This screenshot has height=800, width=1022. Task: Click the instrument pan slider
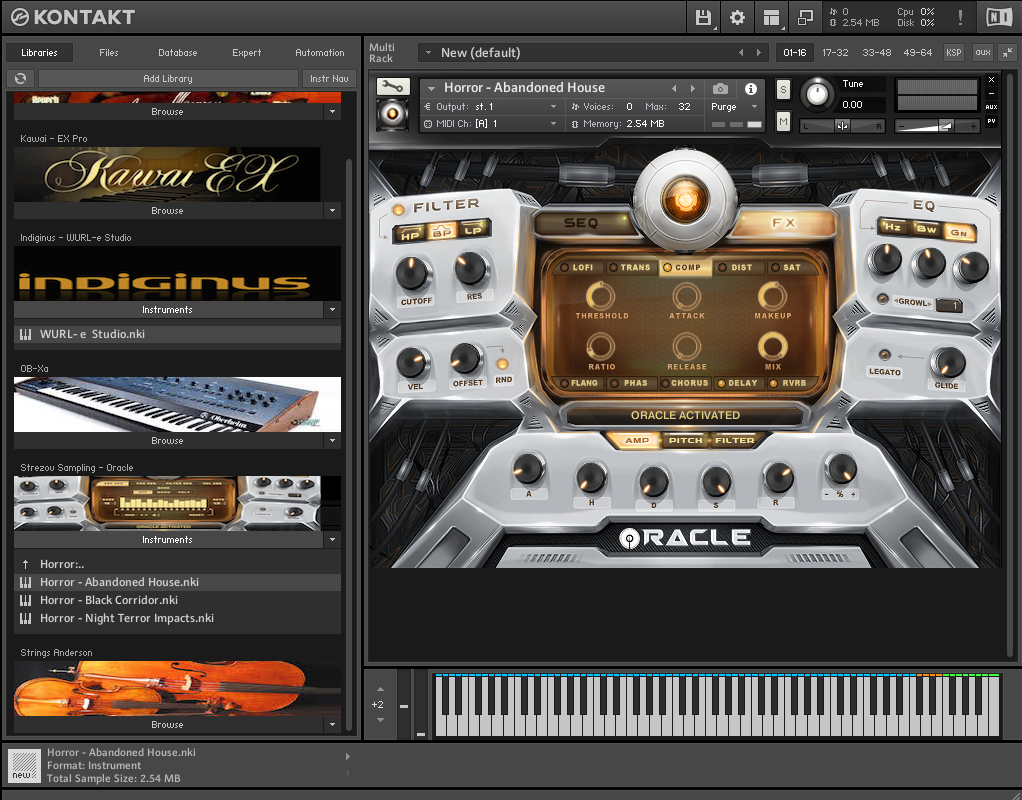(842, 126)
